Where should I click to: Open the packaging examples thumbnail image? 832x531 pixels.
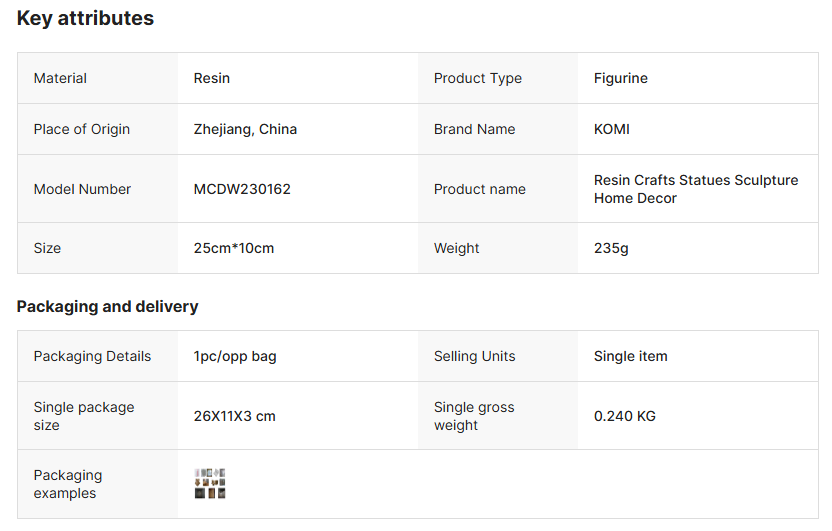point(210,484)
